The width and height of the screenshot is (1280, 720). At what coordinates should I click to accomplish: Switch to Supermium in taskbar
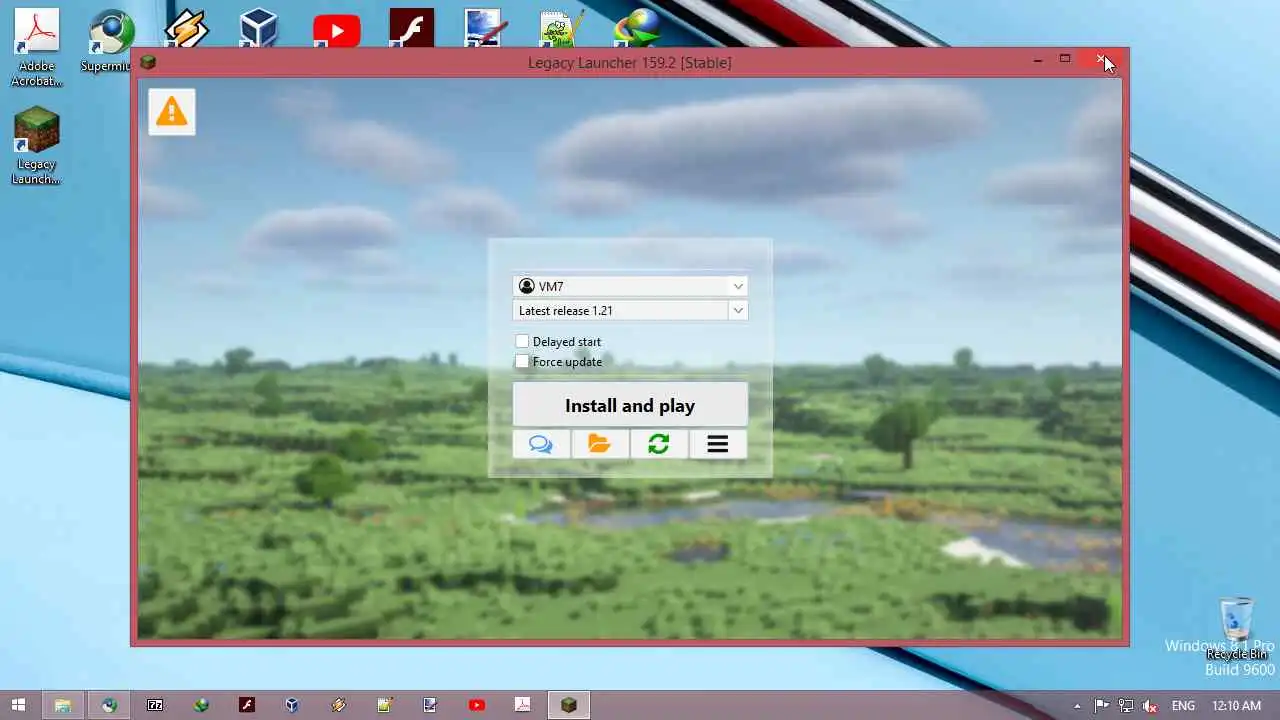109,705
